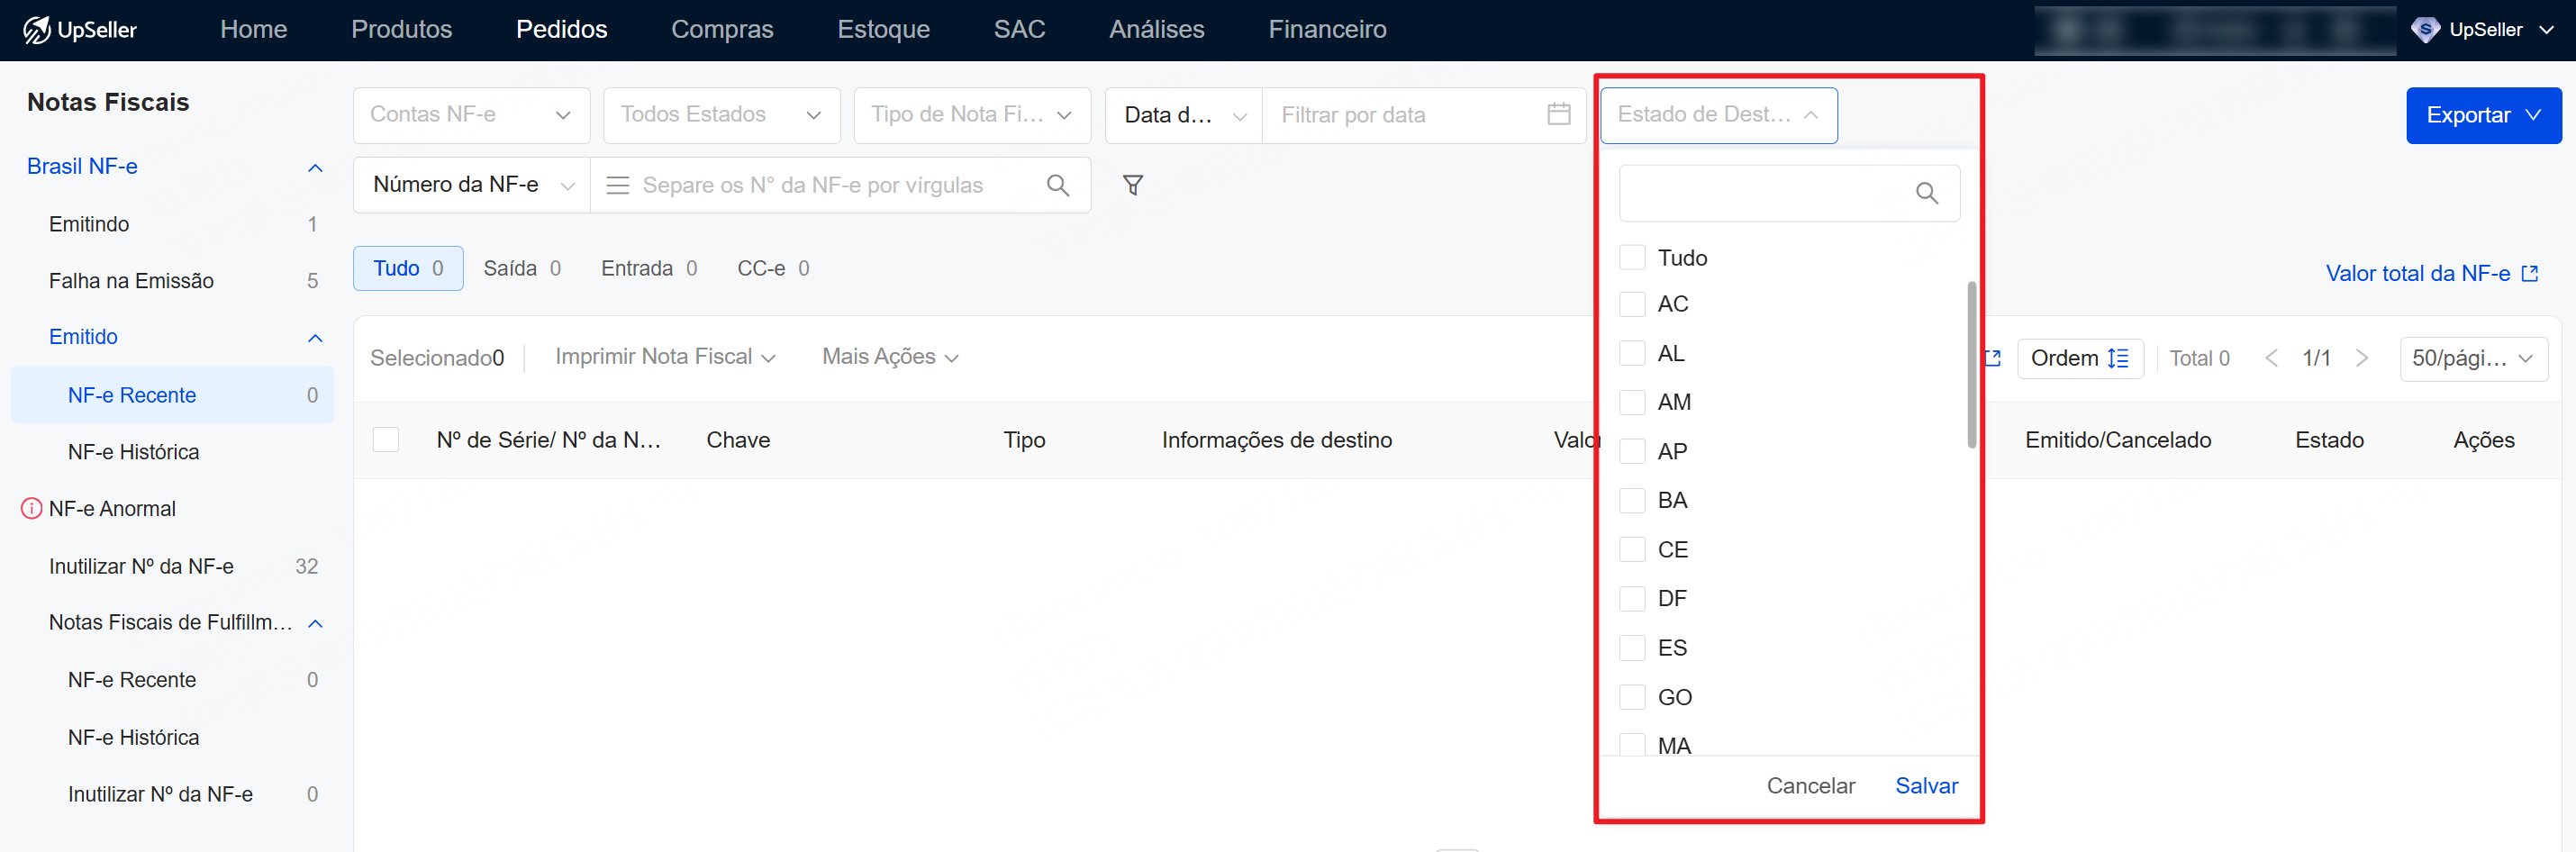Switch to the Saída tab
Viewport: 2576px width, 852px height.
click(x=521, y=268)
